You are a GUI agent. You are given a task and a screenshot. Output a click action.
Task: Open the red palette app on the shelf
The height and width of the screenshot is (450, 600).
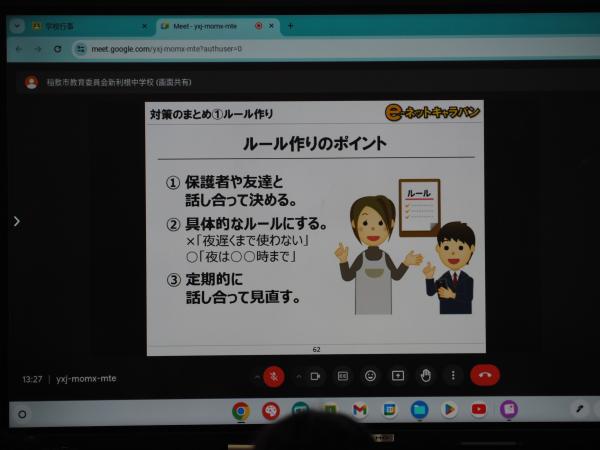coord(271,411)
